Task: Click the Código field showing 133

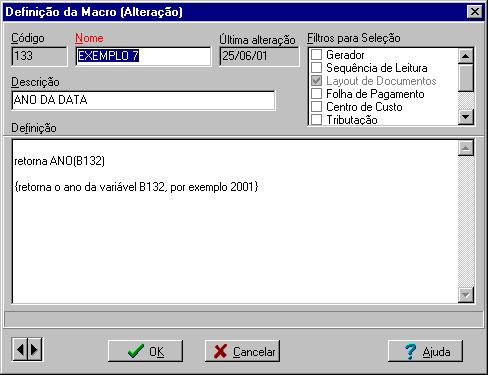Action: (39, 56)
